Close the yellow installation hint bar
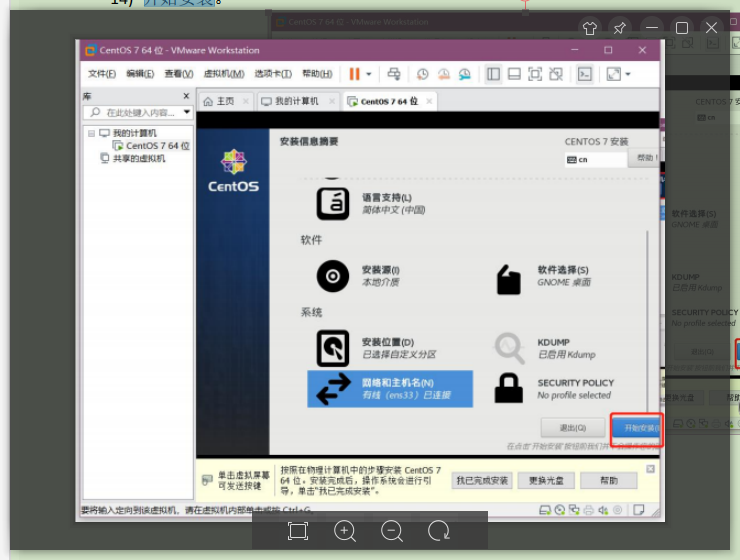 coord(650,468)
